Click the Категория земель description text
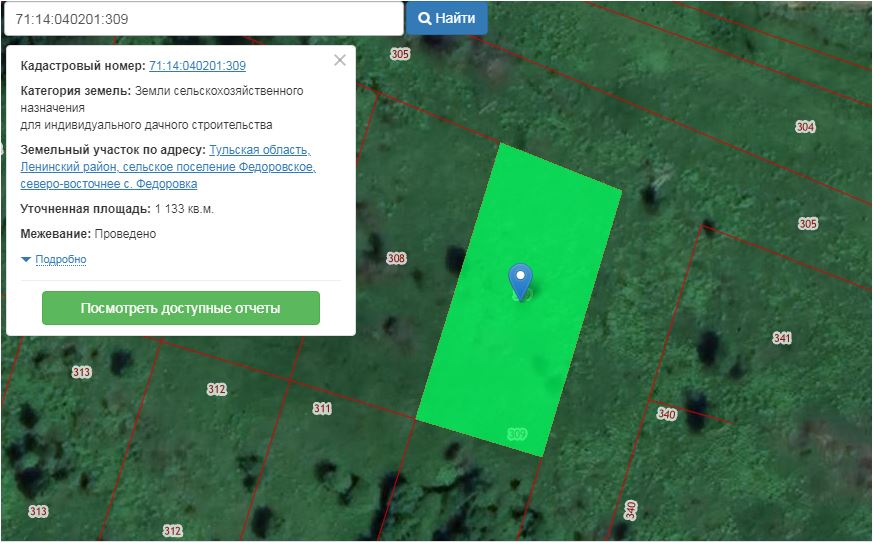This screenshot has width=873, height=543. point(162,107)
